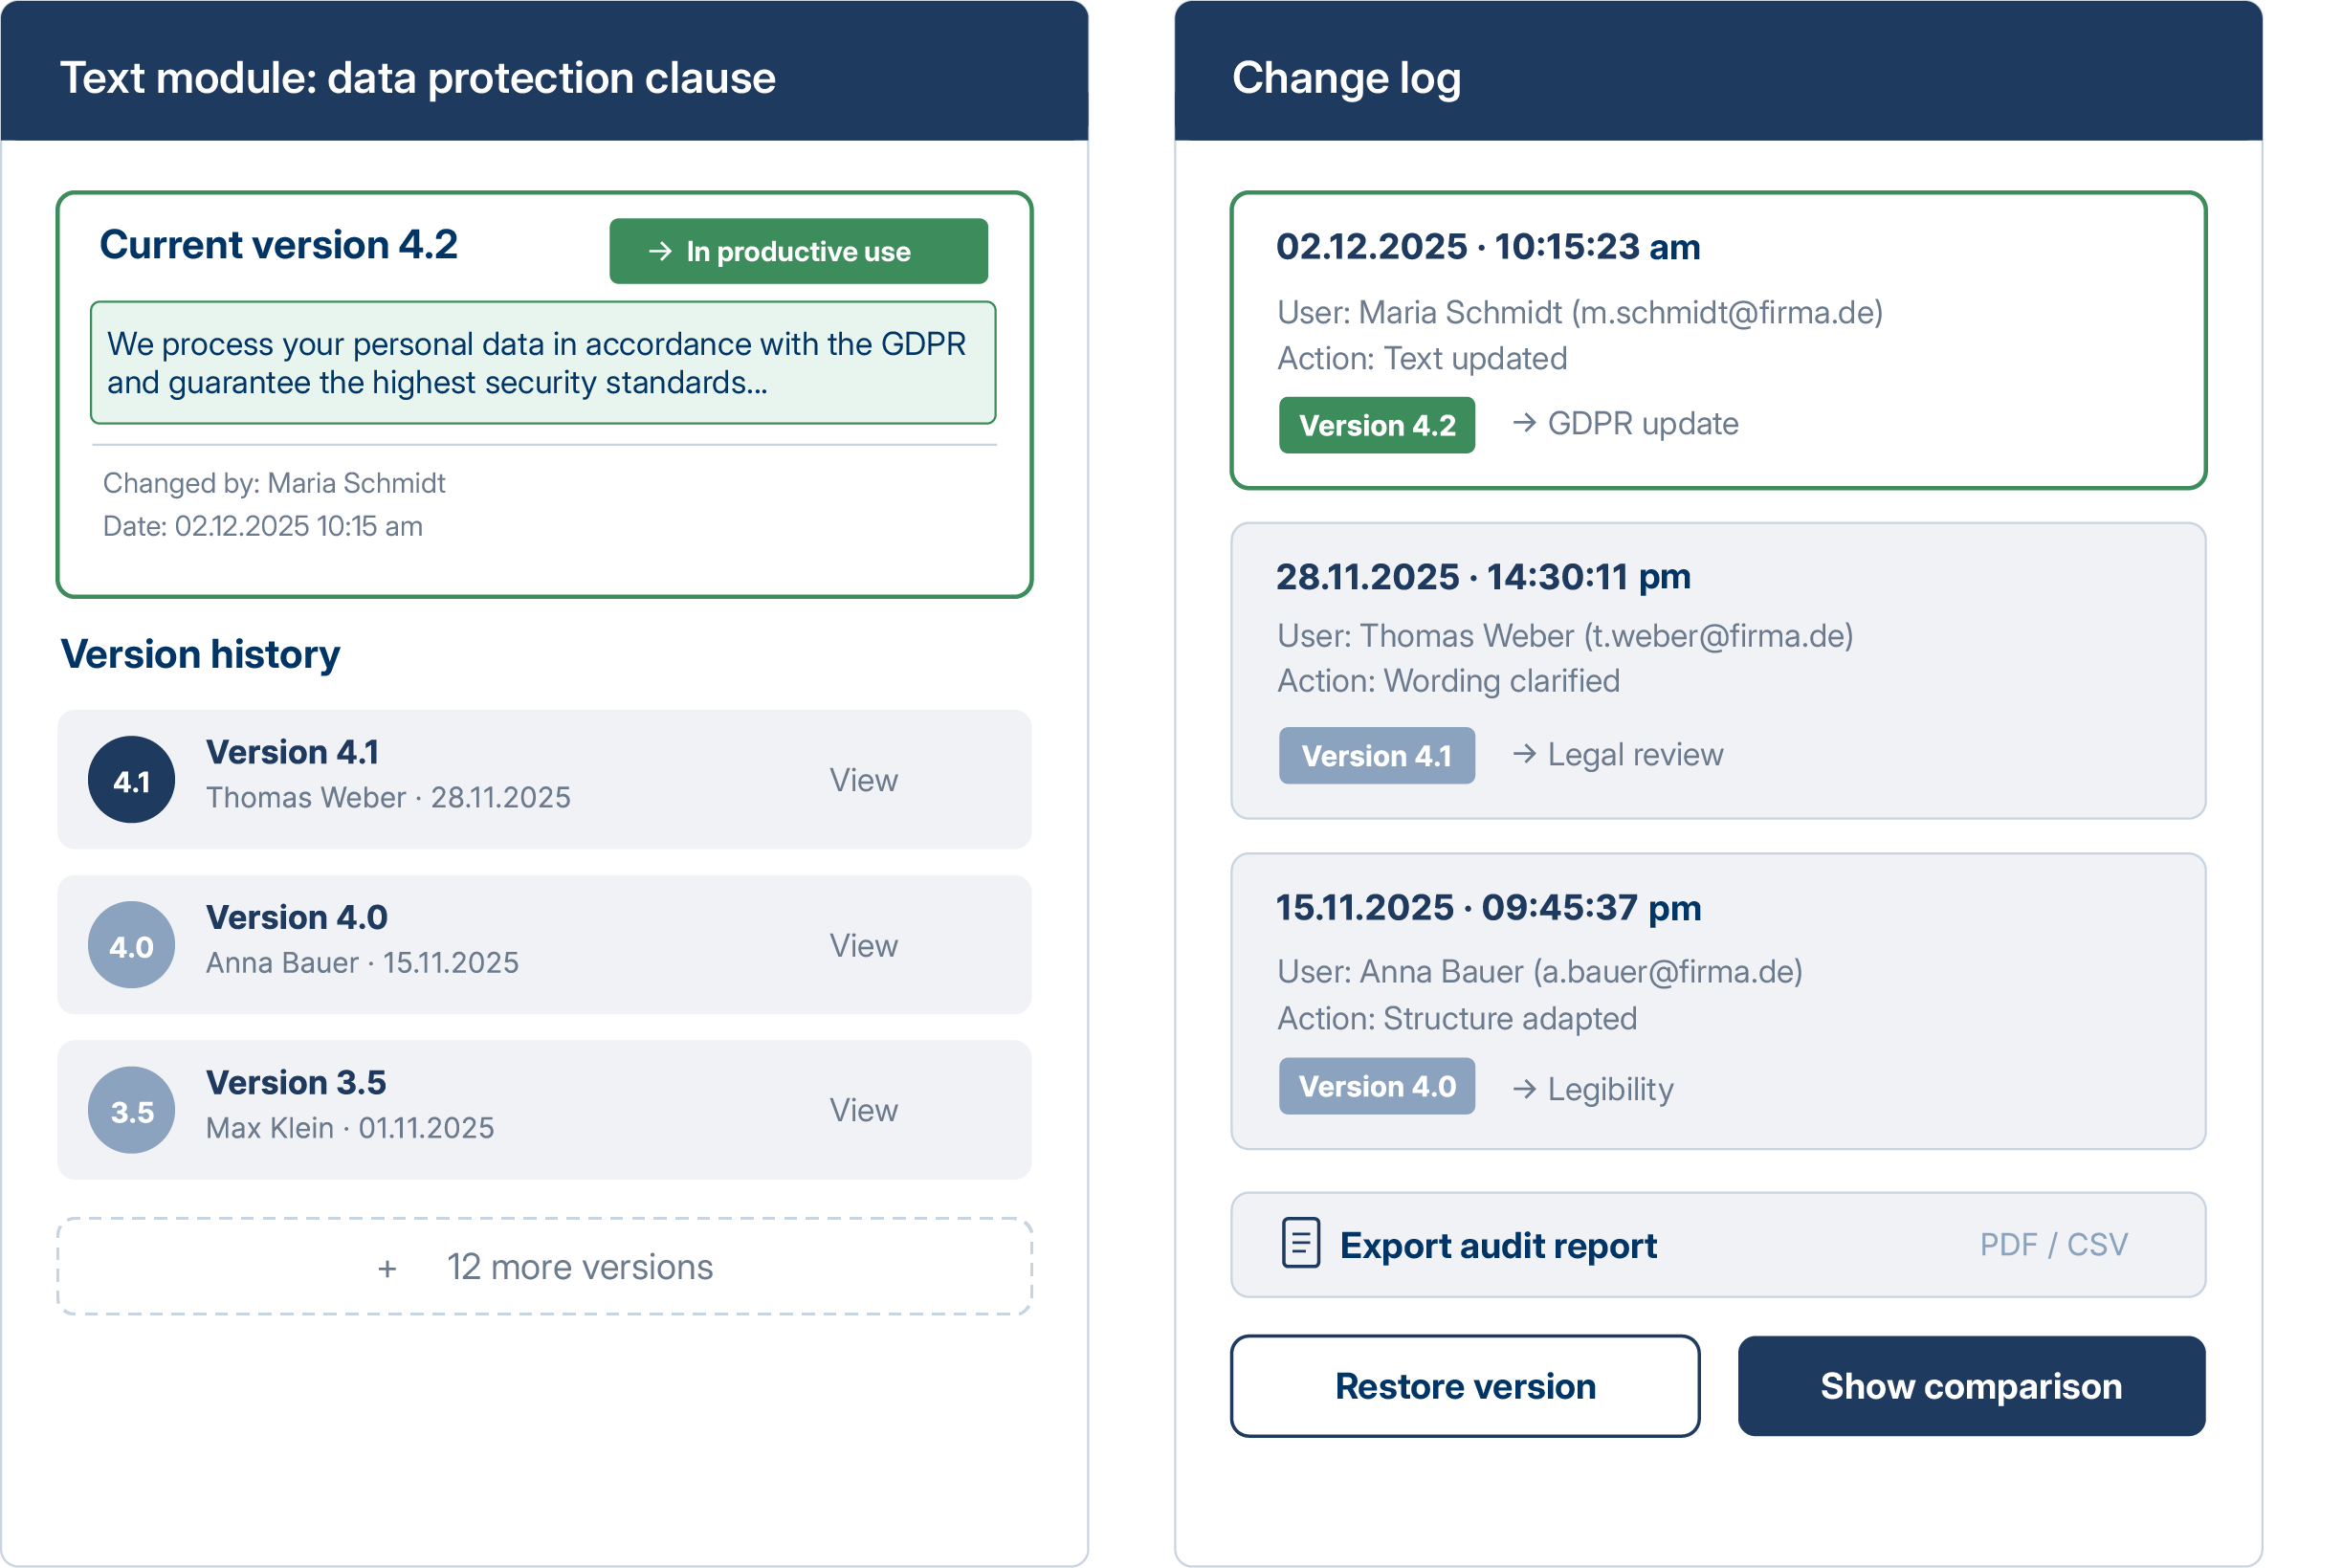Click the plus icon for more versions
This screenshot has height=1568, width=2342.
(387, 1268)
